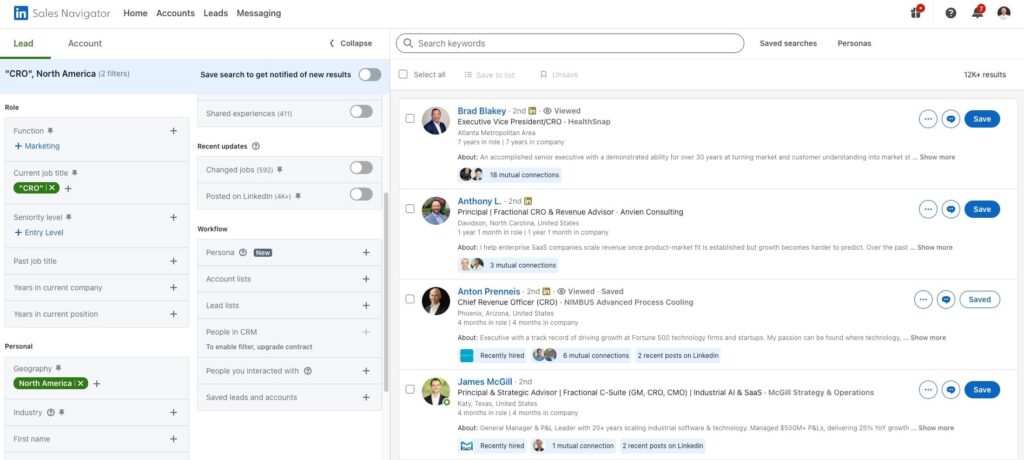Click the Unsave bookmark button
1024x460 pixels.
pyautogui.click(x=559, y=75)
